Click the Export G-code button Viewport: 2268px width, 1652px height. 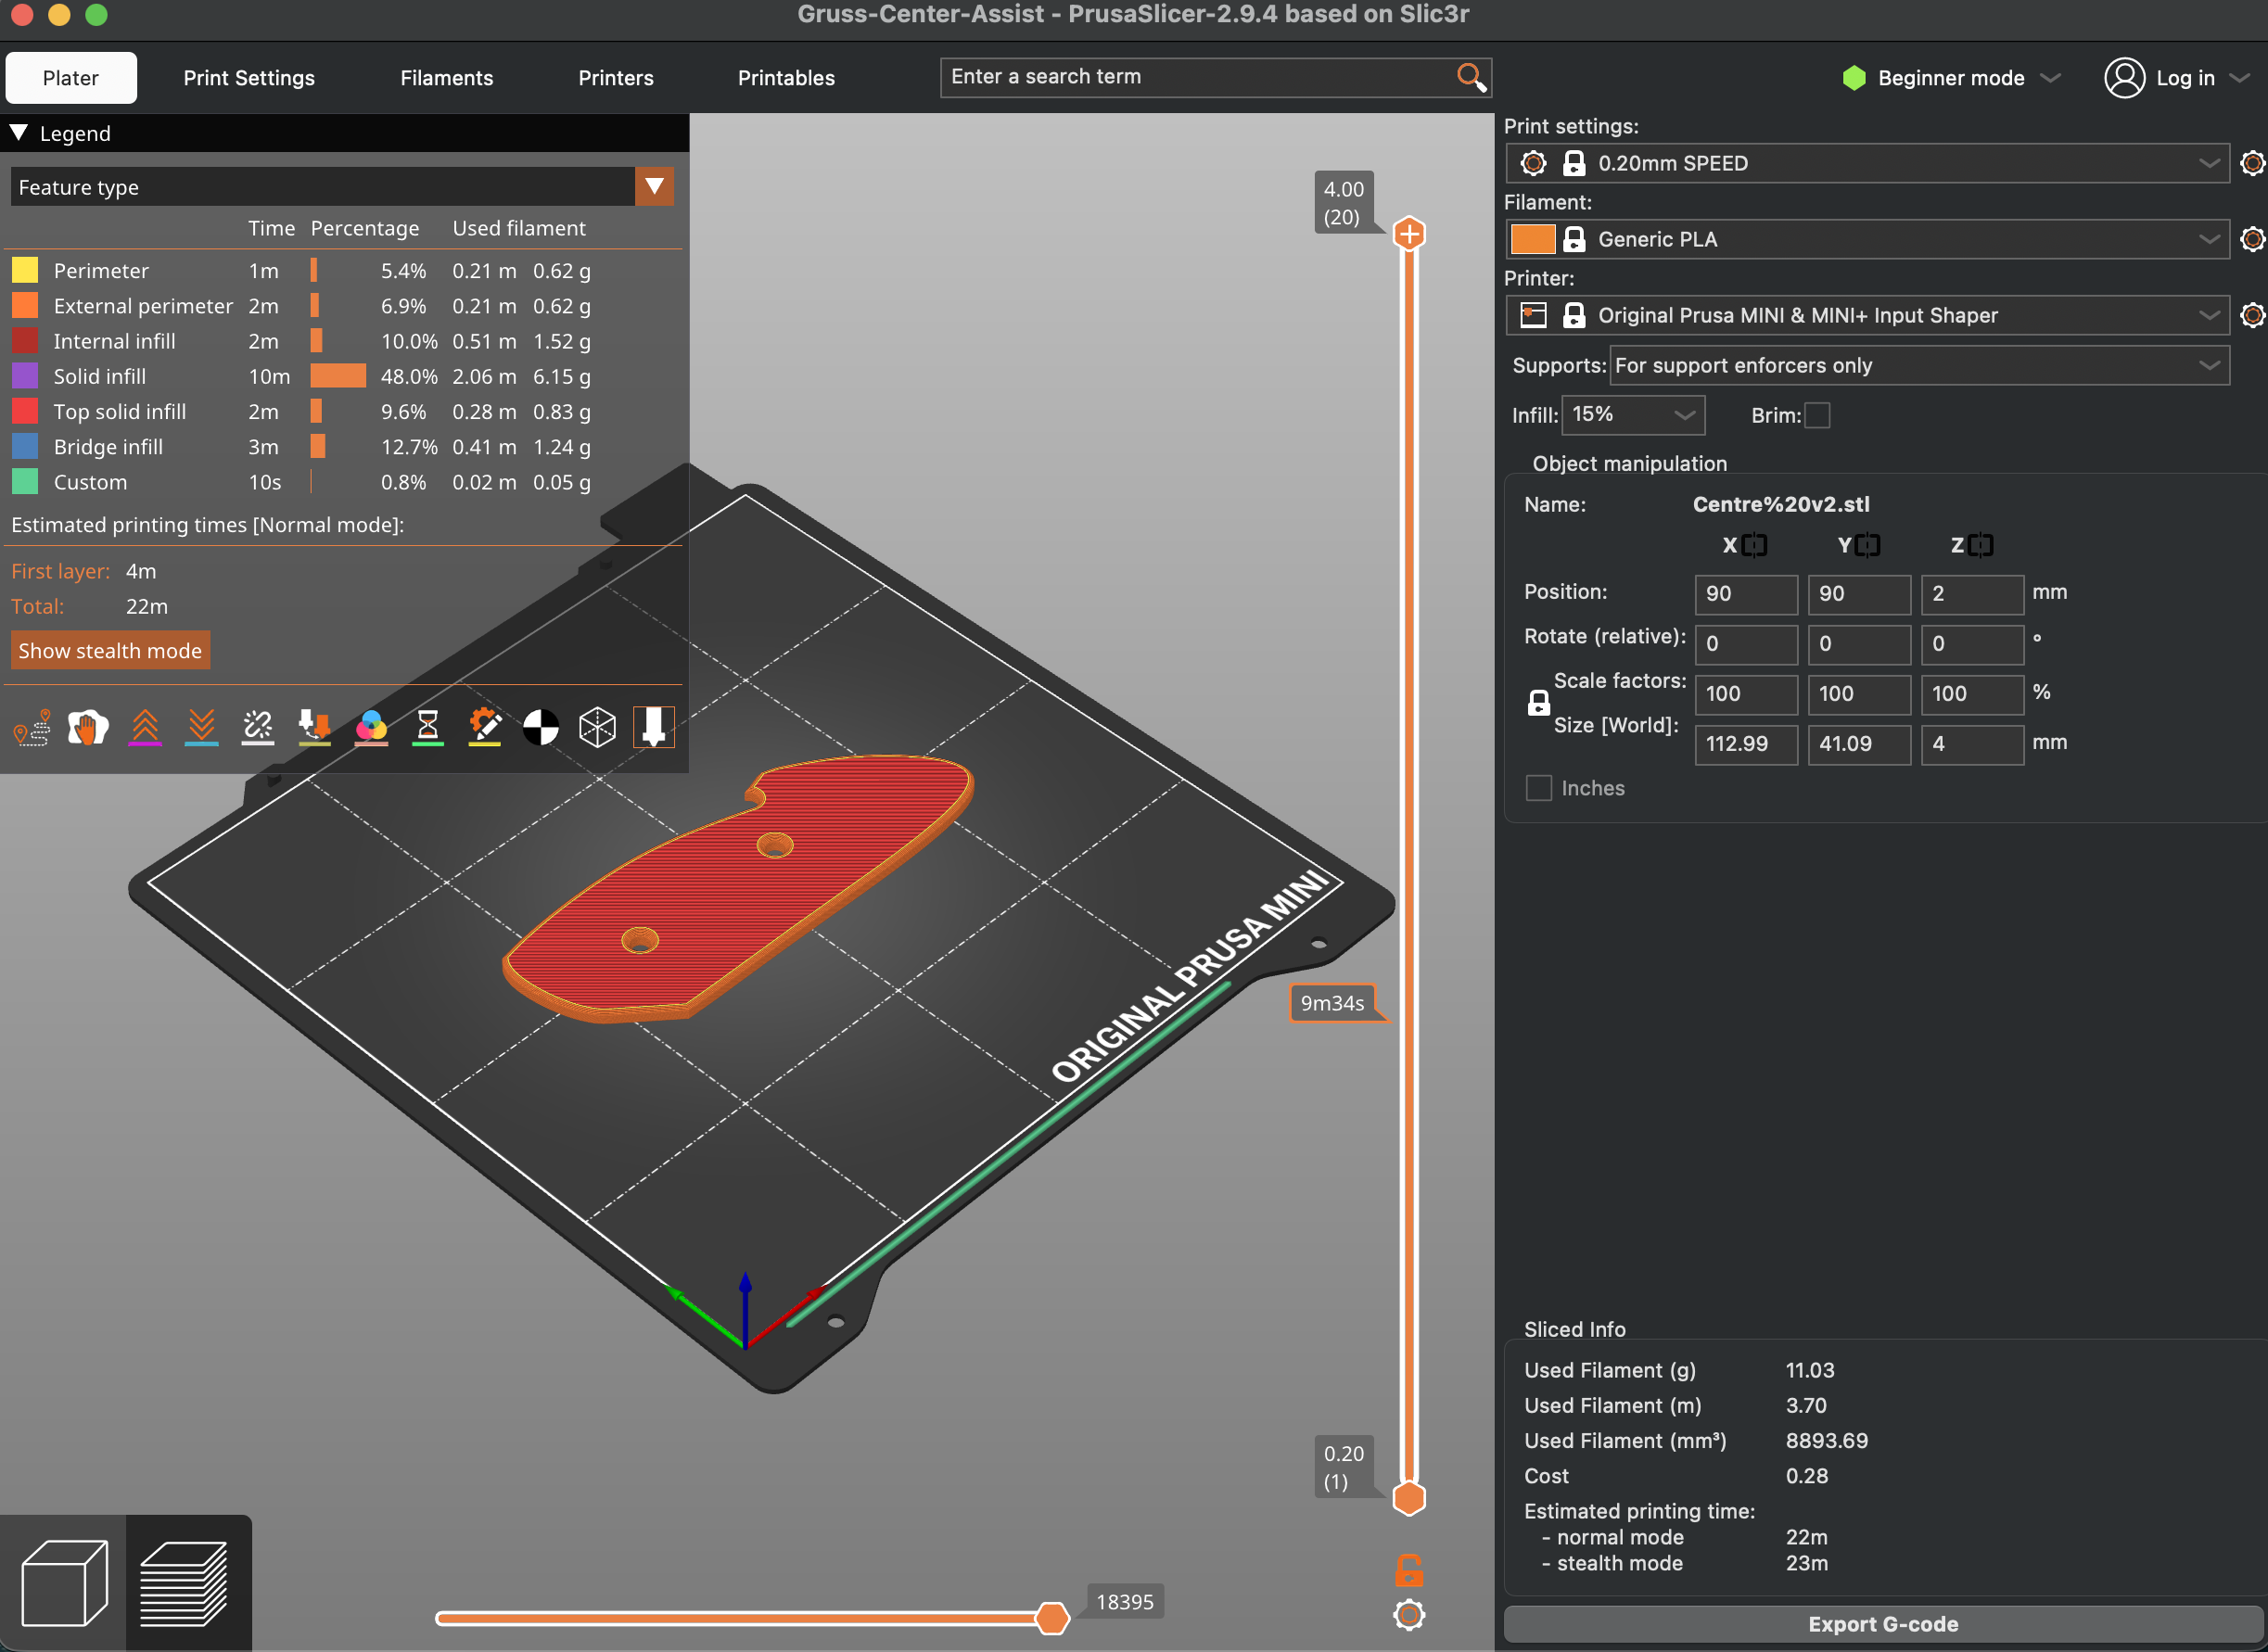click(x=1882, y=1624)
